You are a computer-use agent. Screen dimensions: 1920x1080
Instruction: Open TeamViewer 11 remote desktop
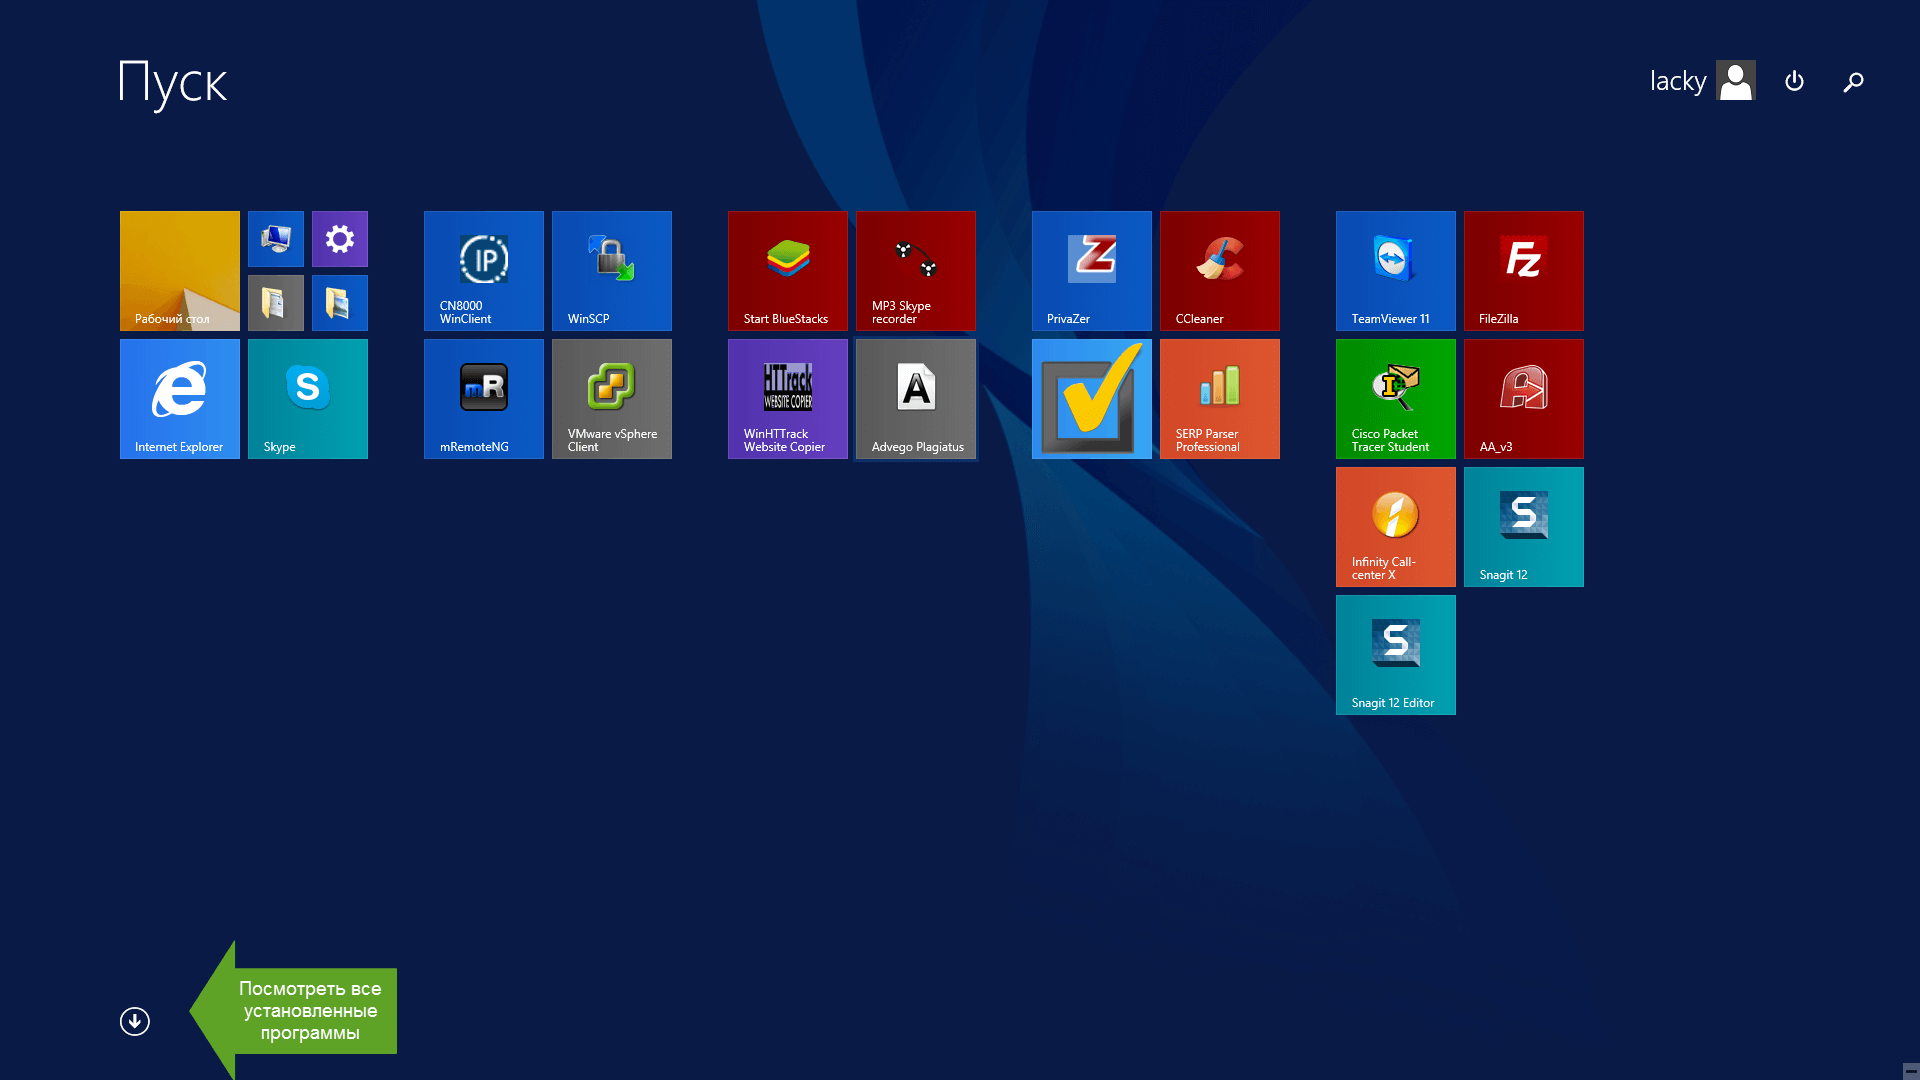(1395, 270)
